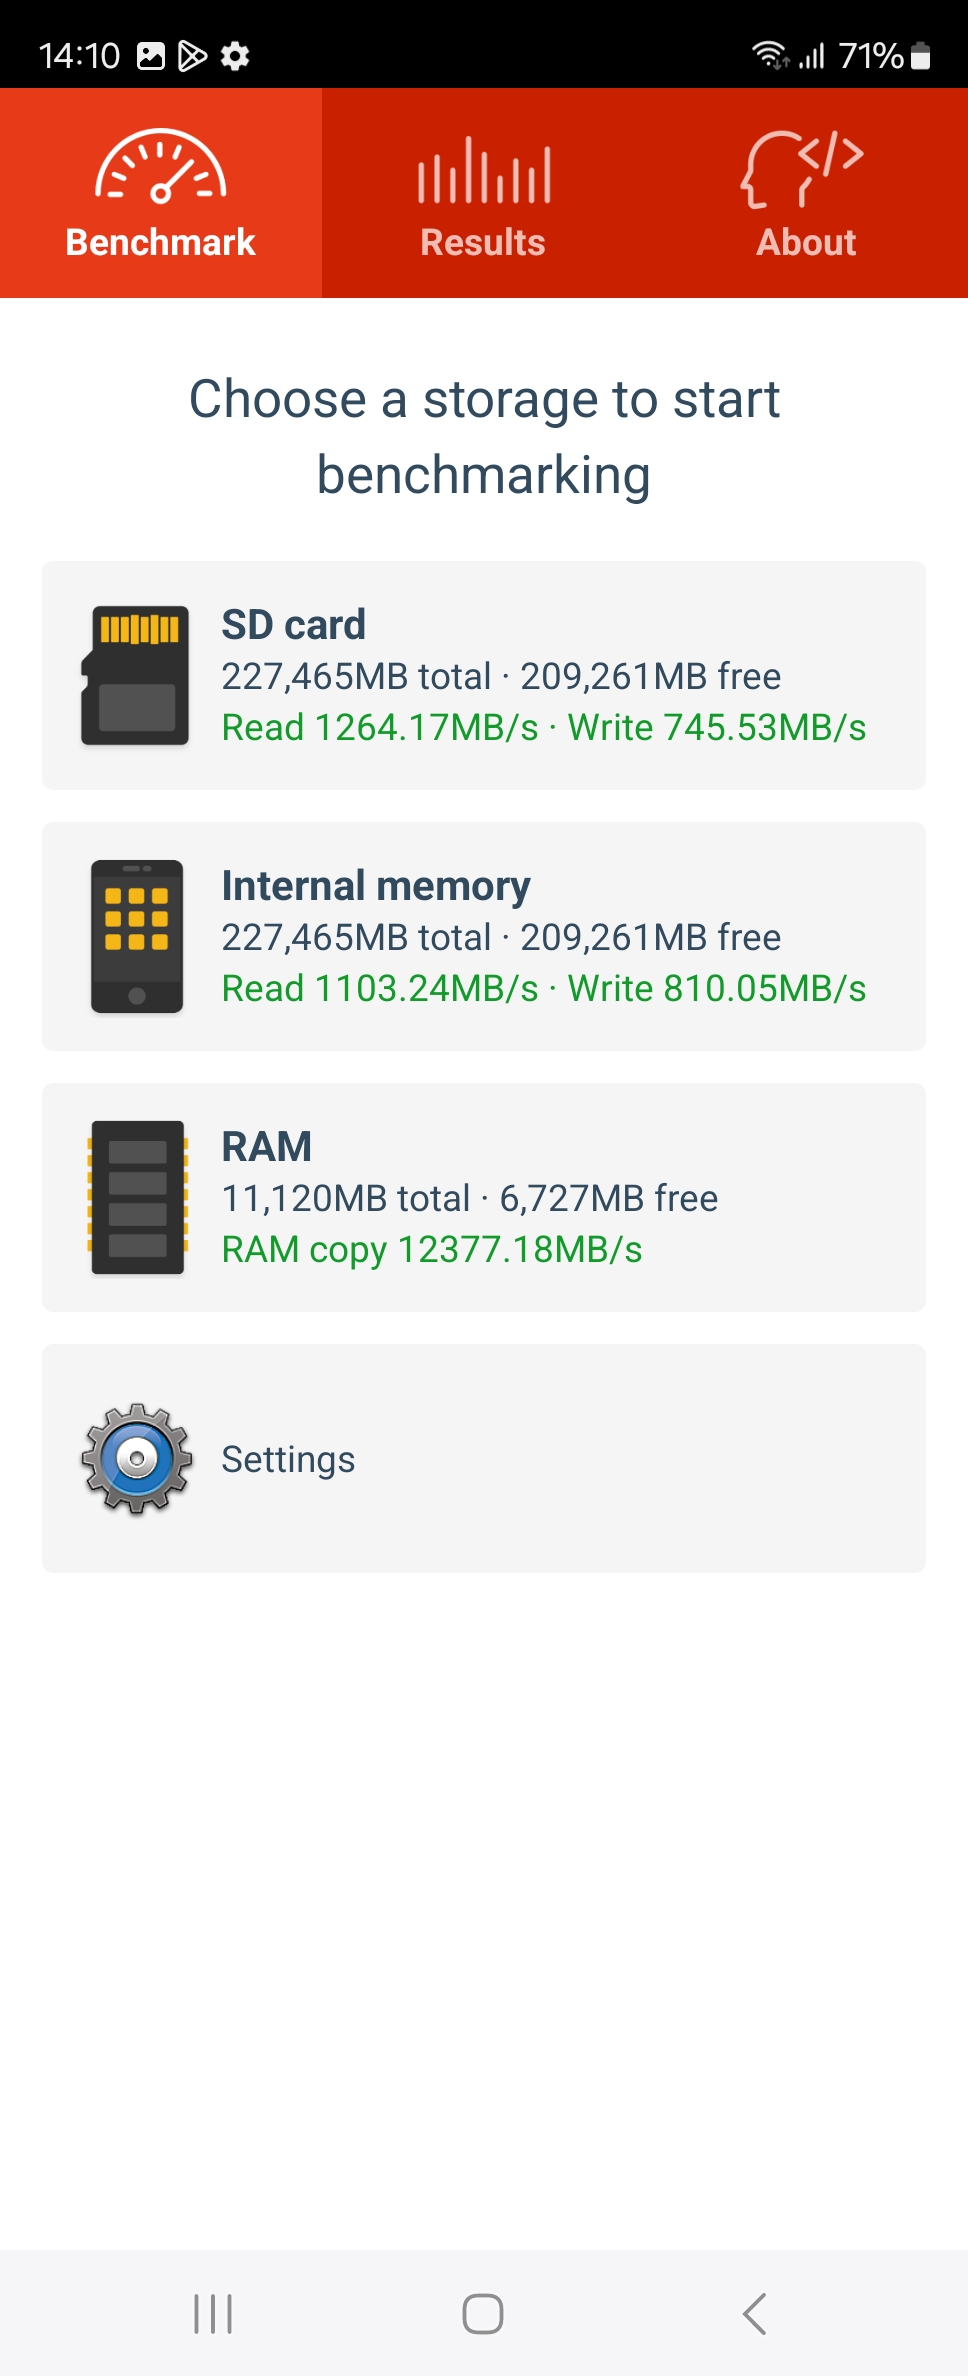968x2376 pixels.
Task: Tap the RAM copy speed result
Action: (432, 1250)
